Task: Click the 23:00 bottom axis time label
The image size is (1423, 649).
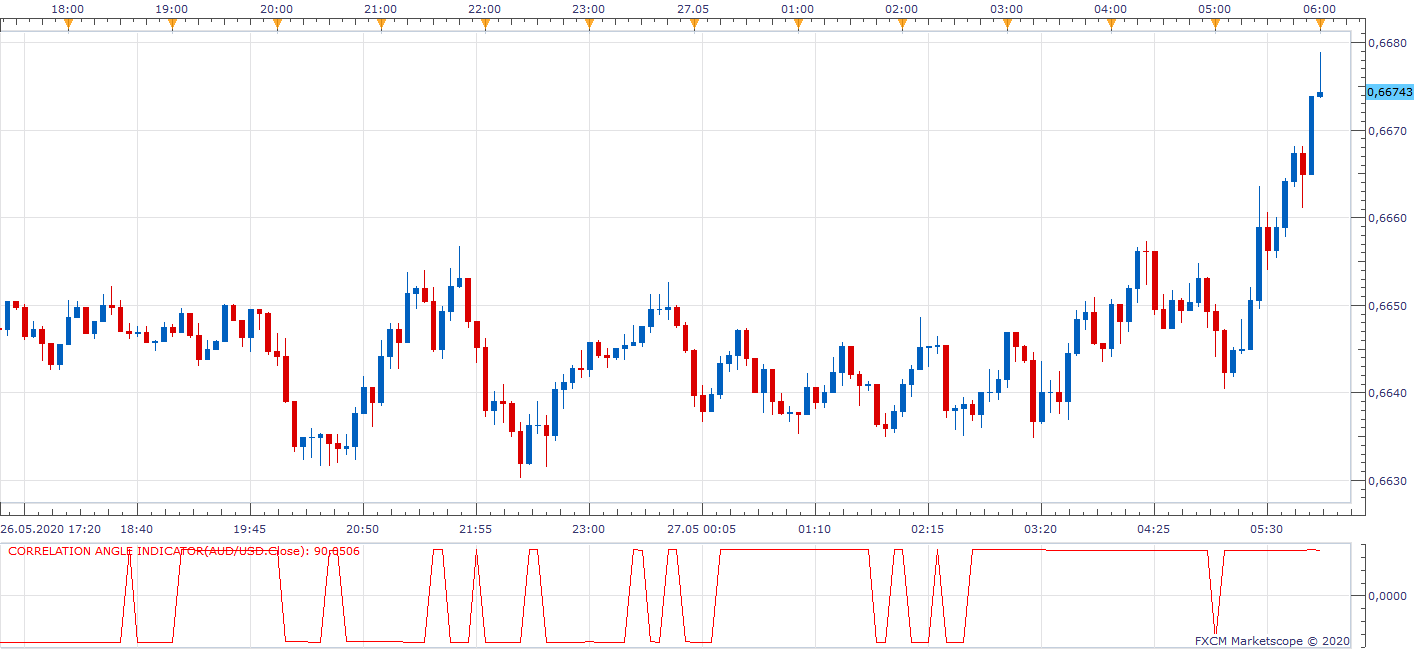Action: click(589, 528)
